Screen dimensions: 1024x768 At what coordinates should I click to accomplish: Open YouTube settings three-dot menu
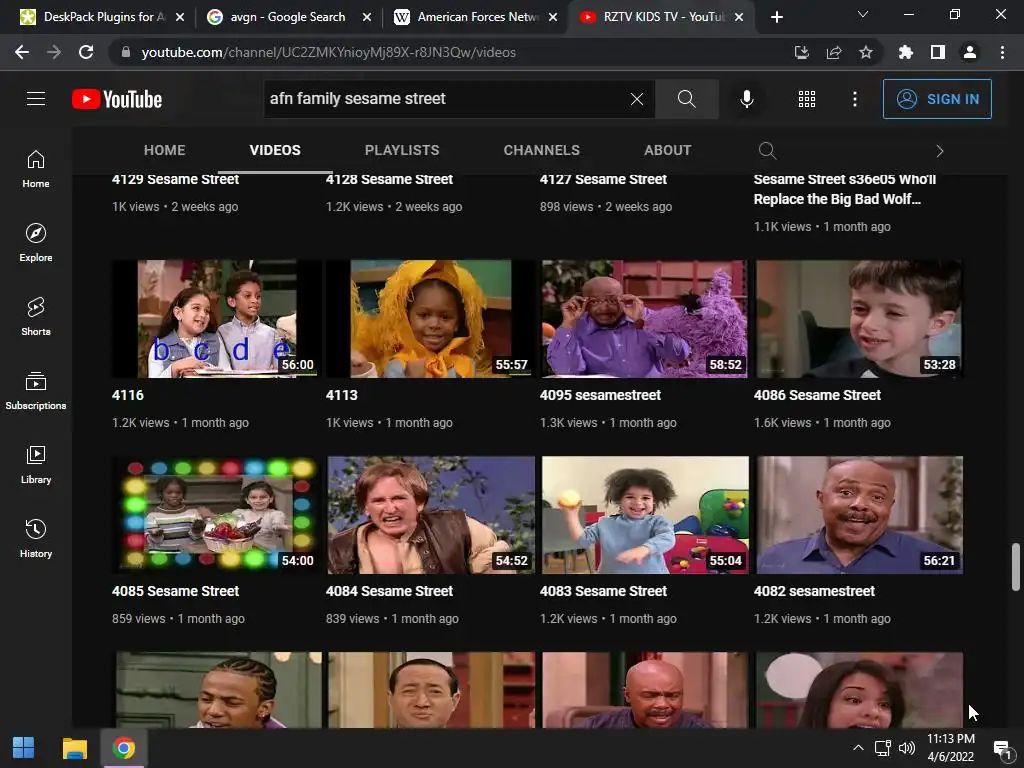[854, 99]
